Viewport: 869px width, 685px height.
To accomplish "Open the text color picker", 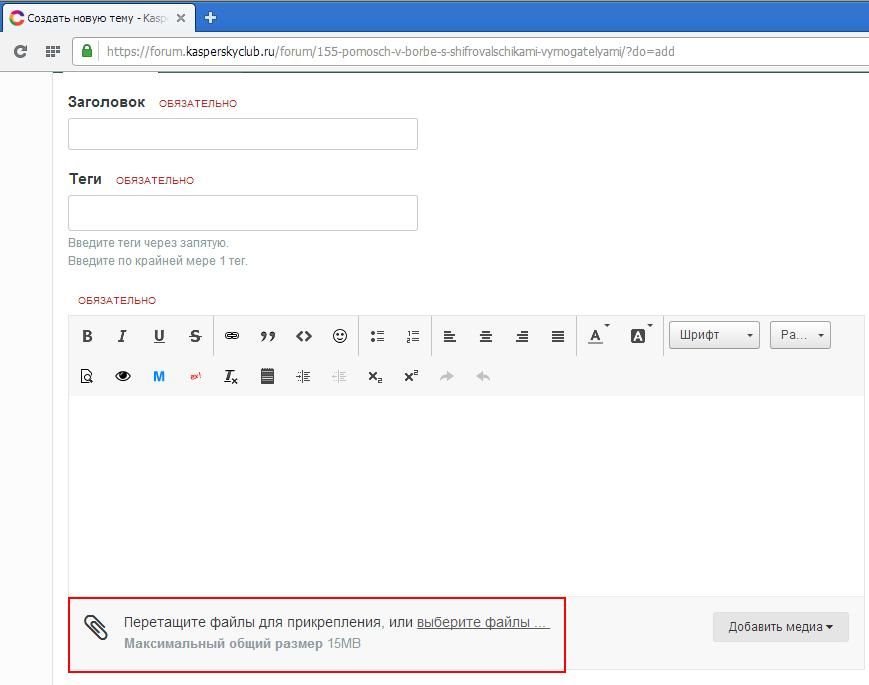I will coord(597,336).
